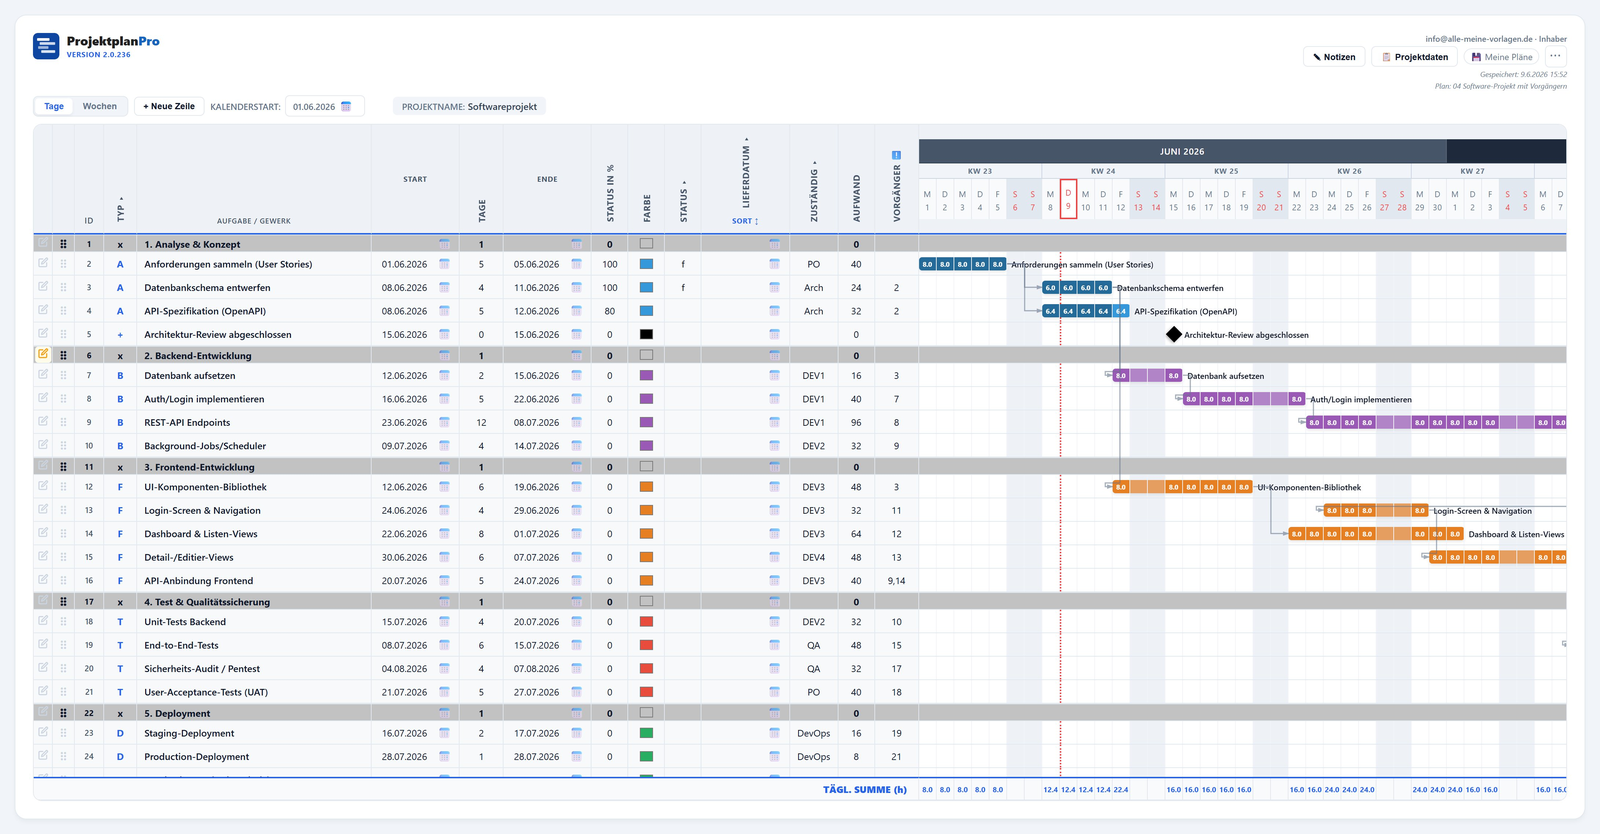Screen dimensions: 1600x834
Task: Open end date calendar for API-Spezifikation (OpenAPI)
Action: [576, 311]
